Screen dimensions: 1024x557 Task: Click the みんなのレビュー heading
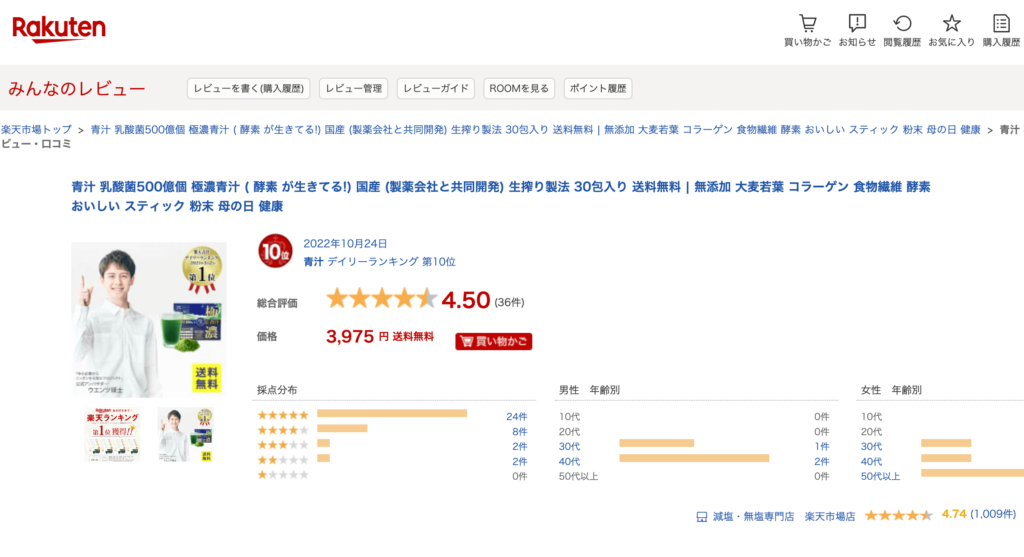point(77,89)
